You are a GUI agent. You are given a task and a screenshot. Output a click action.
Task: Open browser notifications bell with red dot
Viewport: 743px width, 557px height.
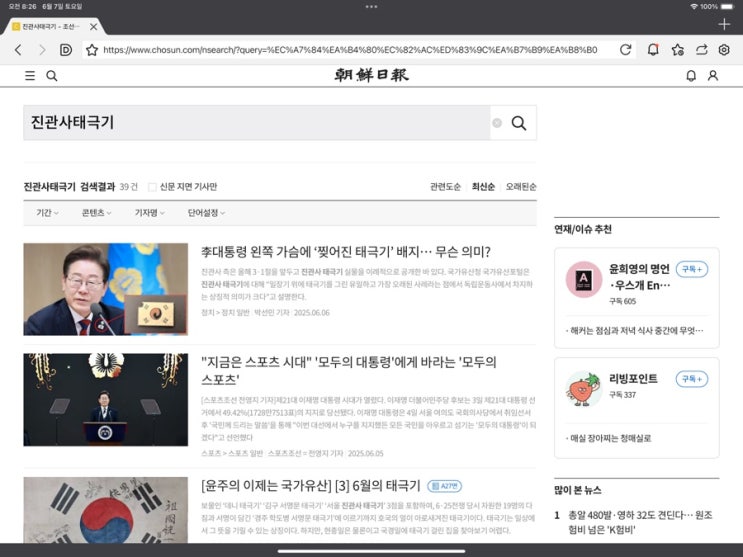[653, 49]
